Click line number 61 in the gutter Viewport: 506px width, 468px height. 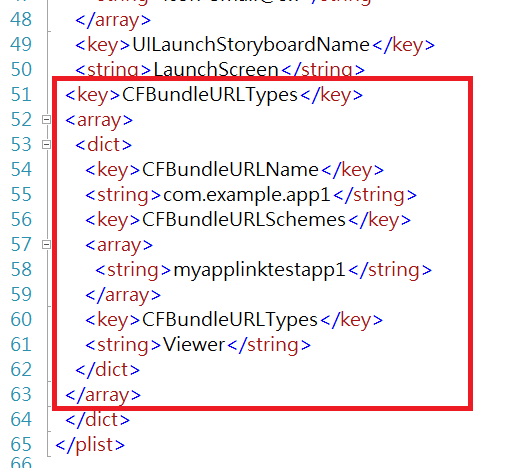coord(21,345)
